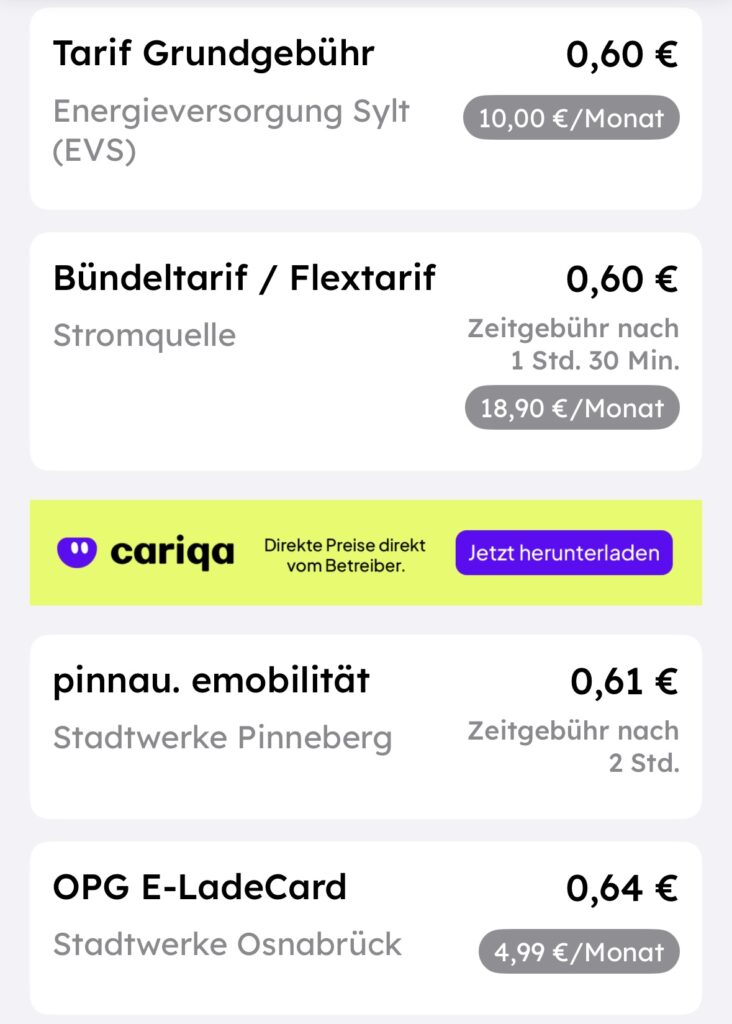Tap the Stromquelle provider label
Screen dimensions: 732x1024
tap(144, 336)
